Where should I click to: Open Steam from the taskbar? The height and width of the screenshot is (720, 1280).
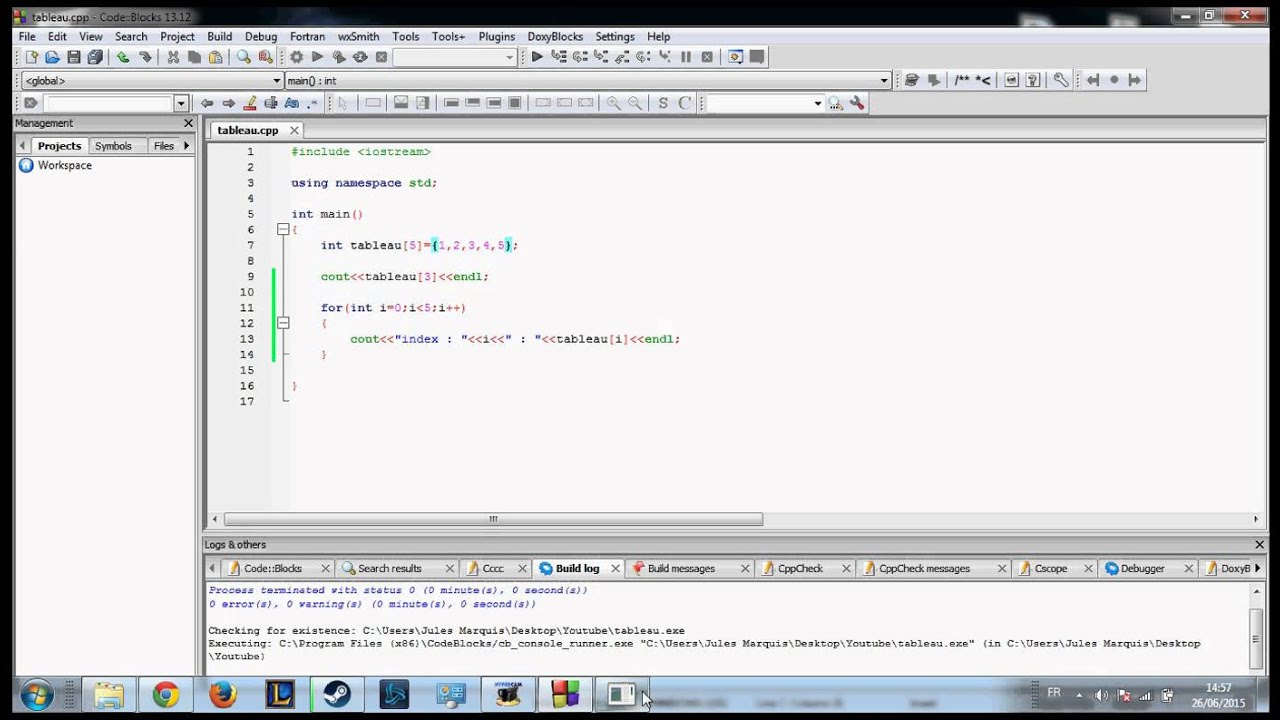pos(337,695)
